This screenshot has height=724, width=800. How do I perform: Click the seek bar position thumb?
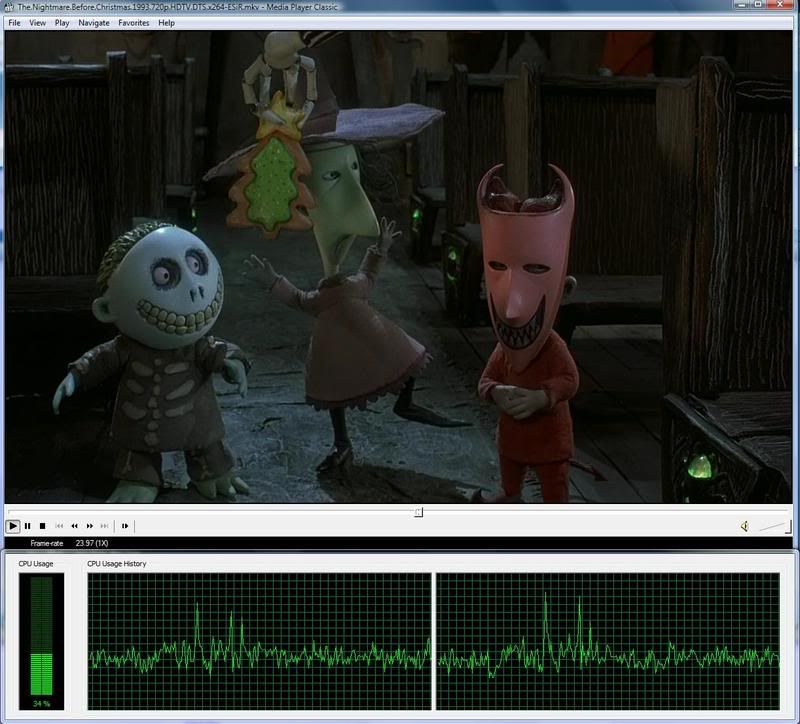click(419, 512)
